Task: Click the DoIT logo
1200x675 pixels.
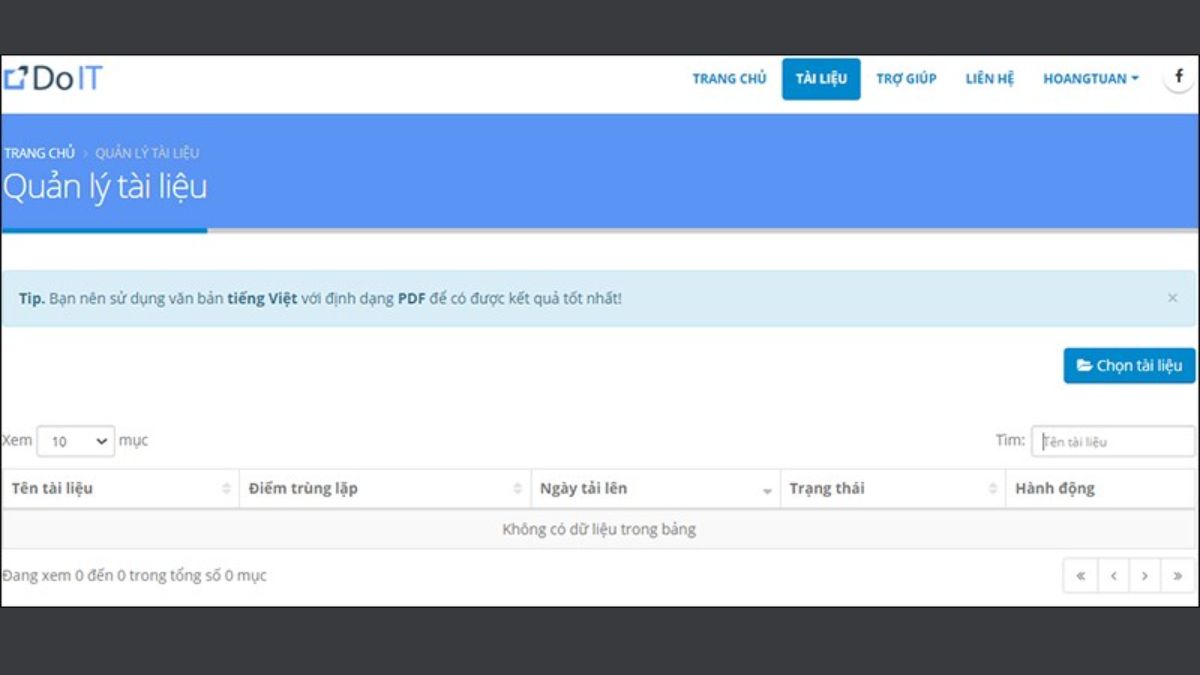Action: point(55,77)
